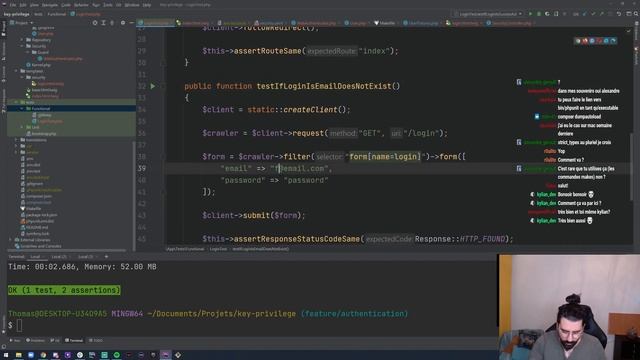640x360 pixels.
Task: Click the streamer webcam overlay
Action: [x=569, y=307]
